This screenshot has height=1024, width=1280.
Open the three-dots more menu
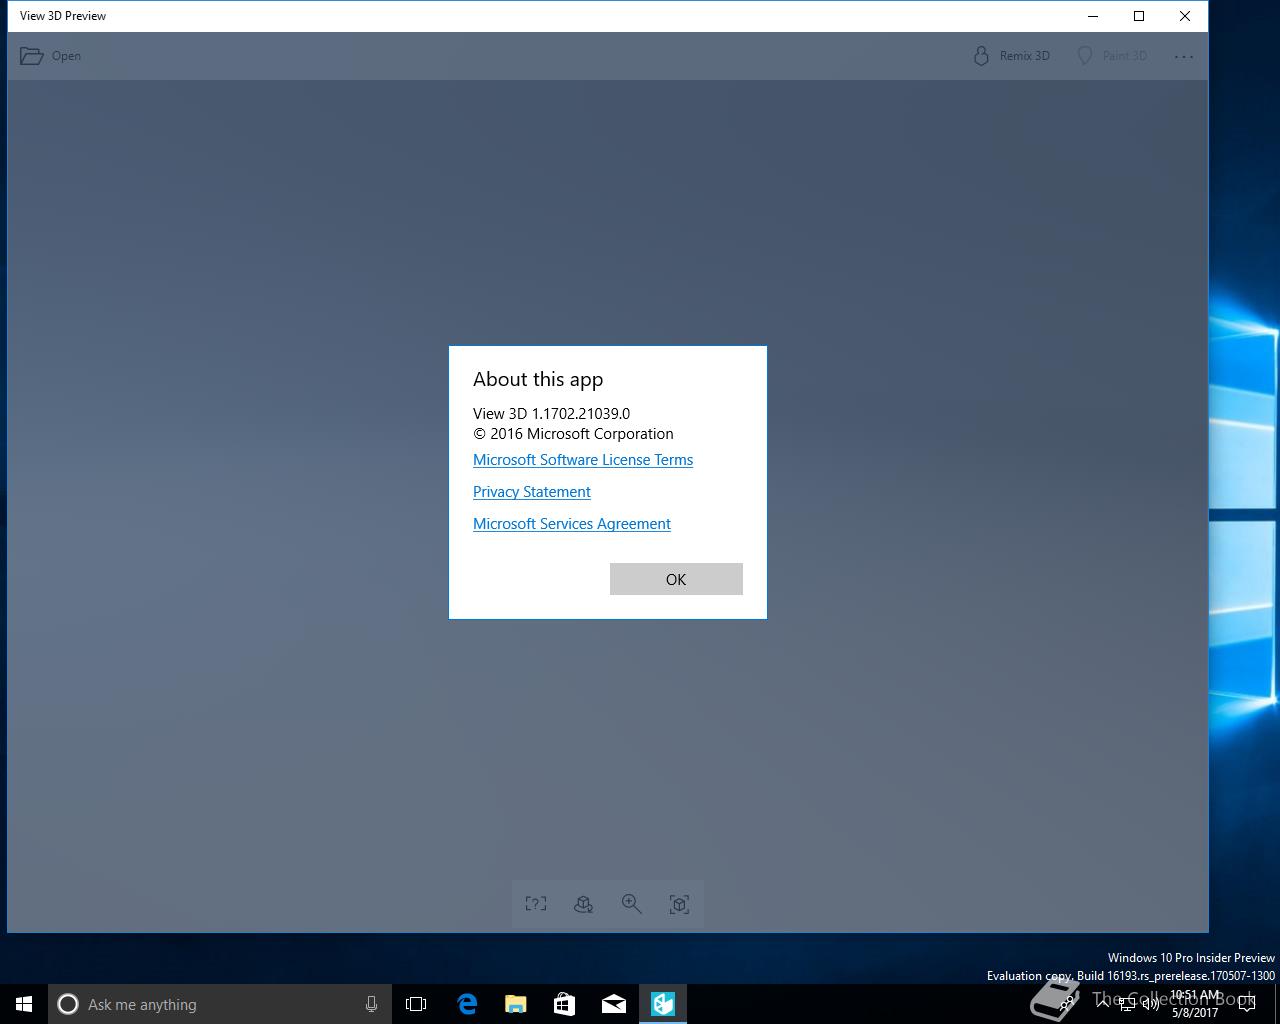point(1184,56)
